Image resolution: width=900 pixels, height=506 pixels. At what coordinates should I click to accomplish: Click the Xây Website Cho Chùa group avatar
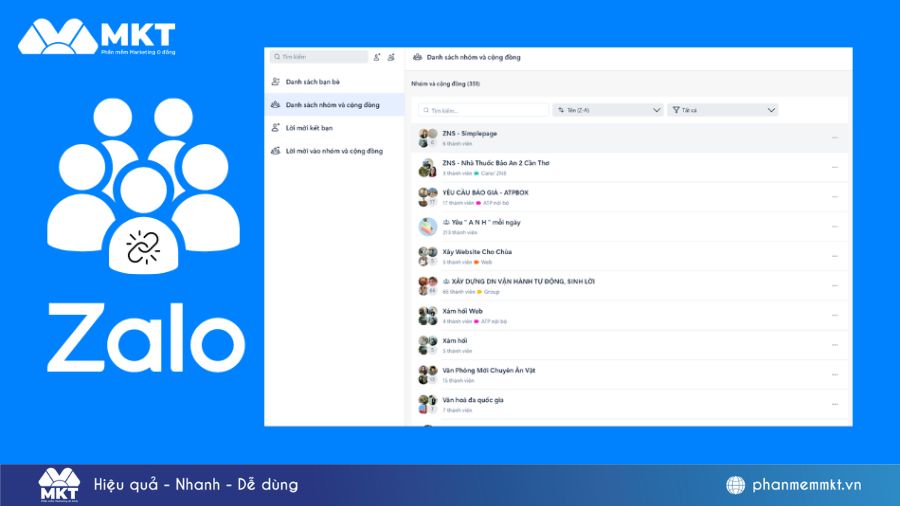coord(428,256)
